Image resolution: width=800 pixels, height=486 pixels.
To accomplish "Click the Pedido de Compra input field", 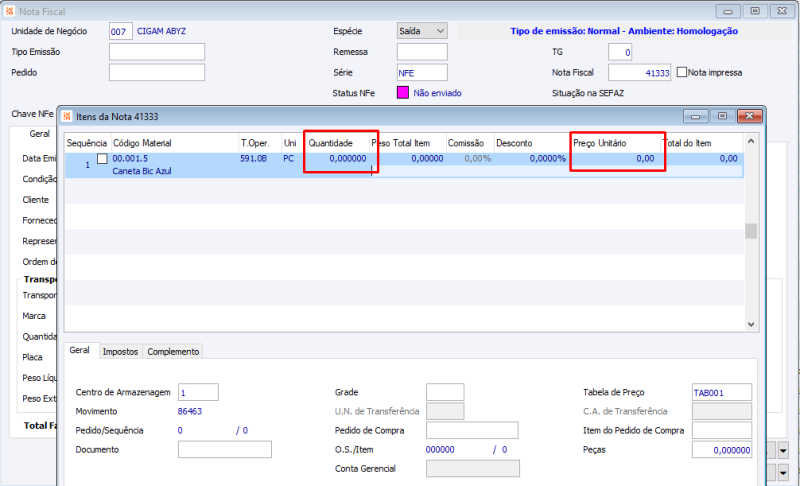I will pos(472,430).
